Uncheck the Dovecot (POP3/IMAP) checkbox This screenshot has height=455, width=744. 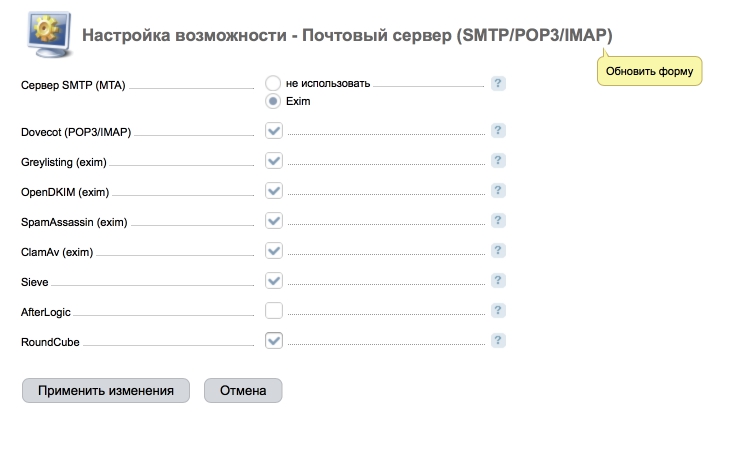point(274,131)
